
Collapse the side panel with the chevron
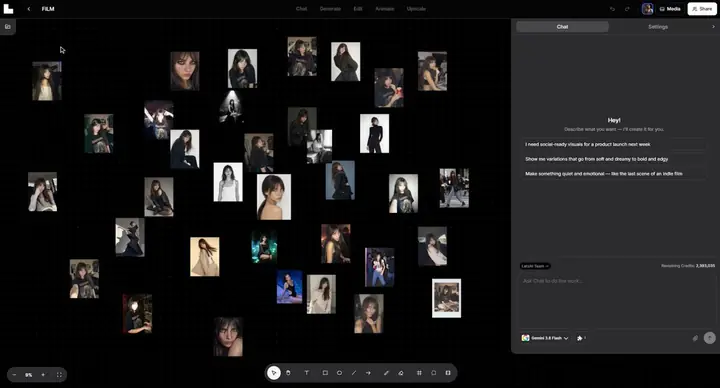pyautogui.click(x=713, y=27)
